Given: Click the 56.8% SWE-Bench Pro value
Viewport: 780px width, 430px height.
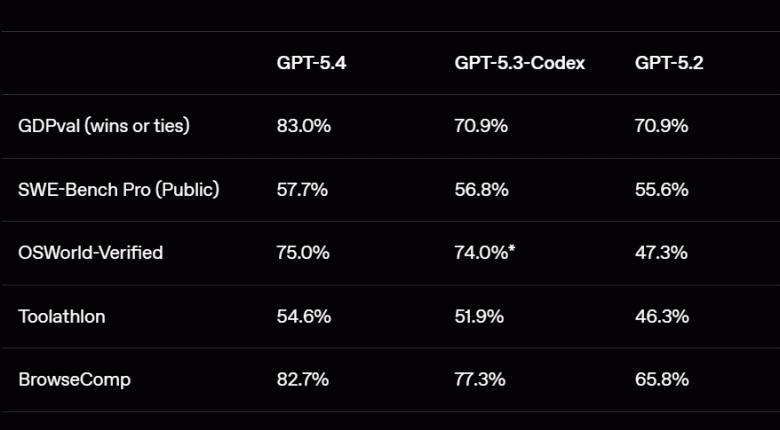Looking at the screenshot, I should pyautogui.click(x=481, y=189).
